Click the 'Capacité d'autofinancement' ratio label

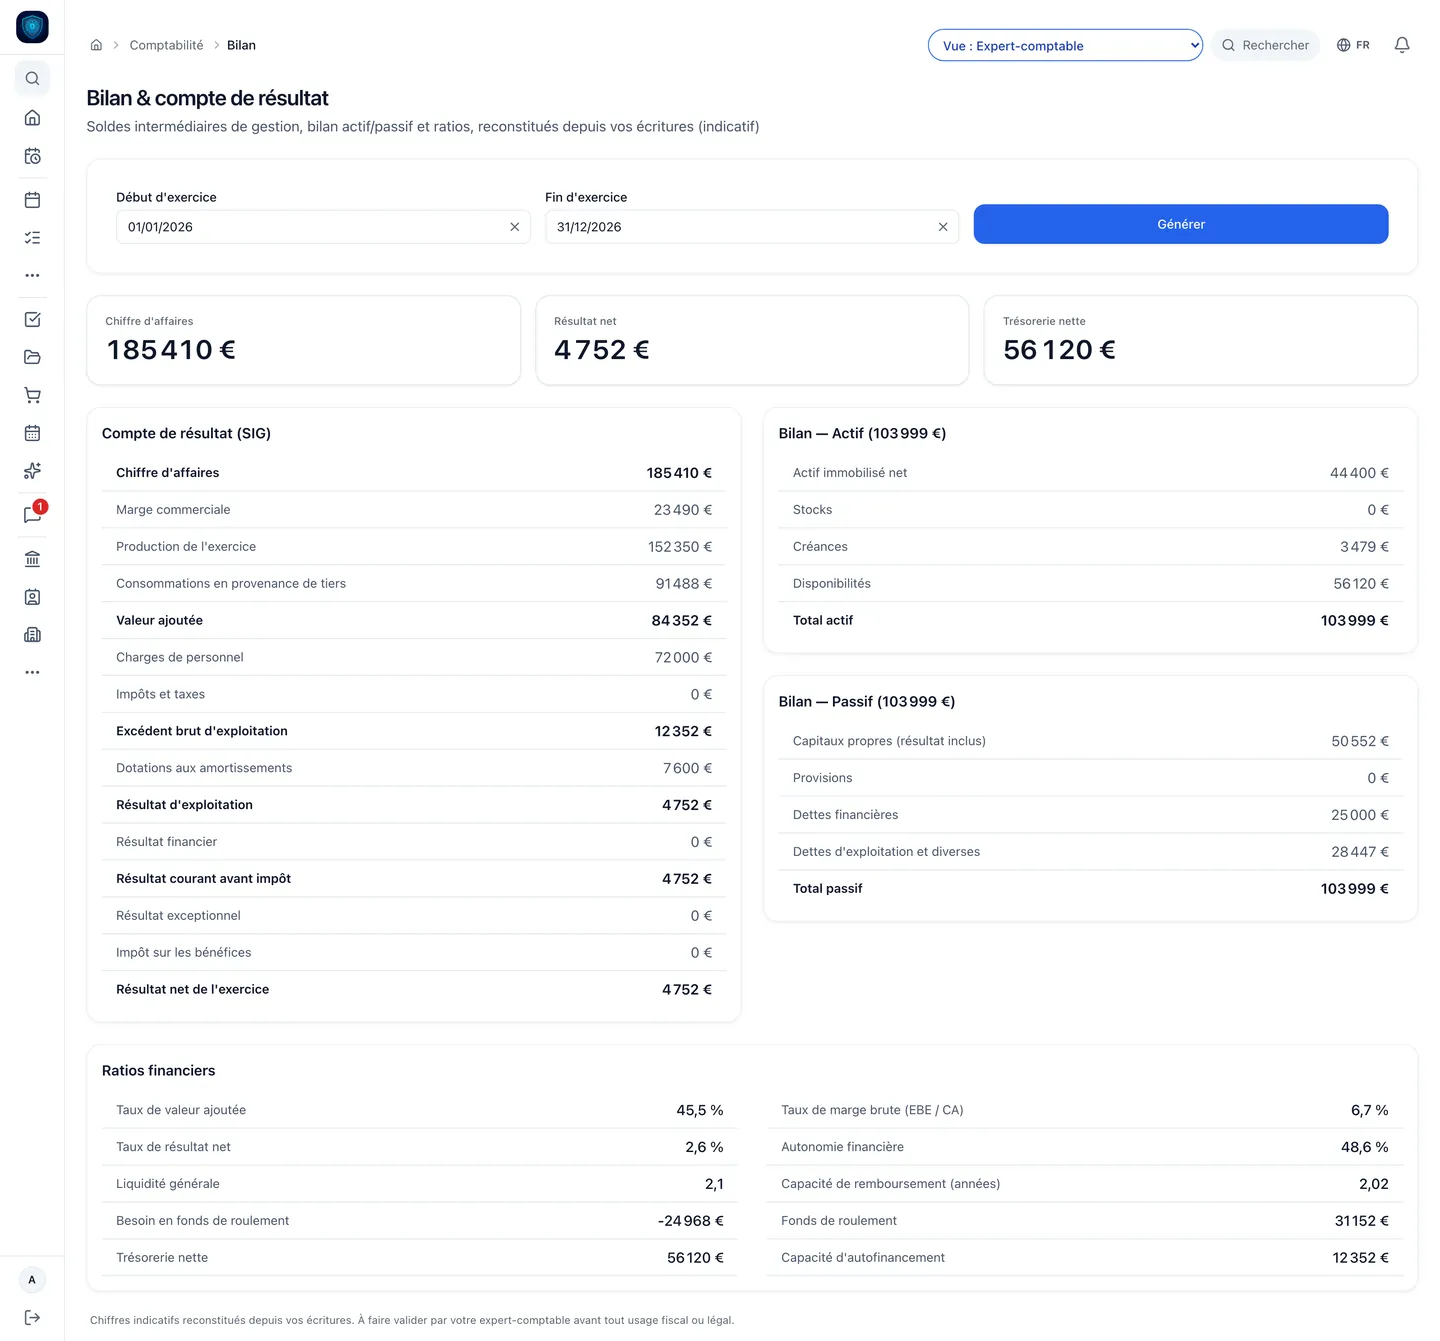(x=863, y=1258)
